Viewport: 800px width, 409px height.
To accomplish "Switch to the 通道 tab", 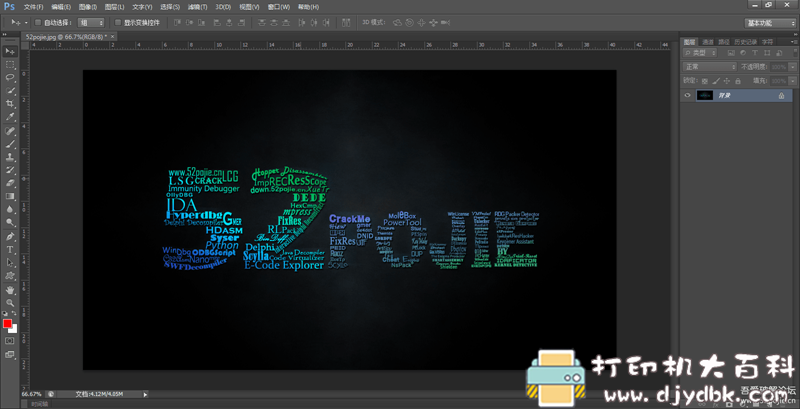I will click(x=707, y=42).
